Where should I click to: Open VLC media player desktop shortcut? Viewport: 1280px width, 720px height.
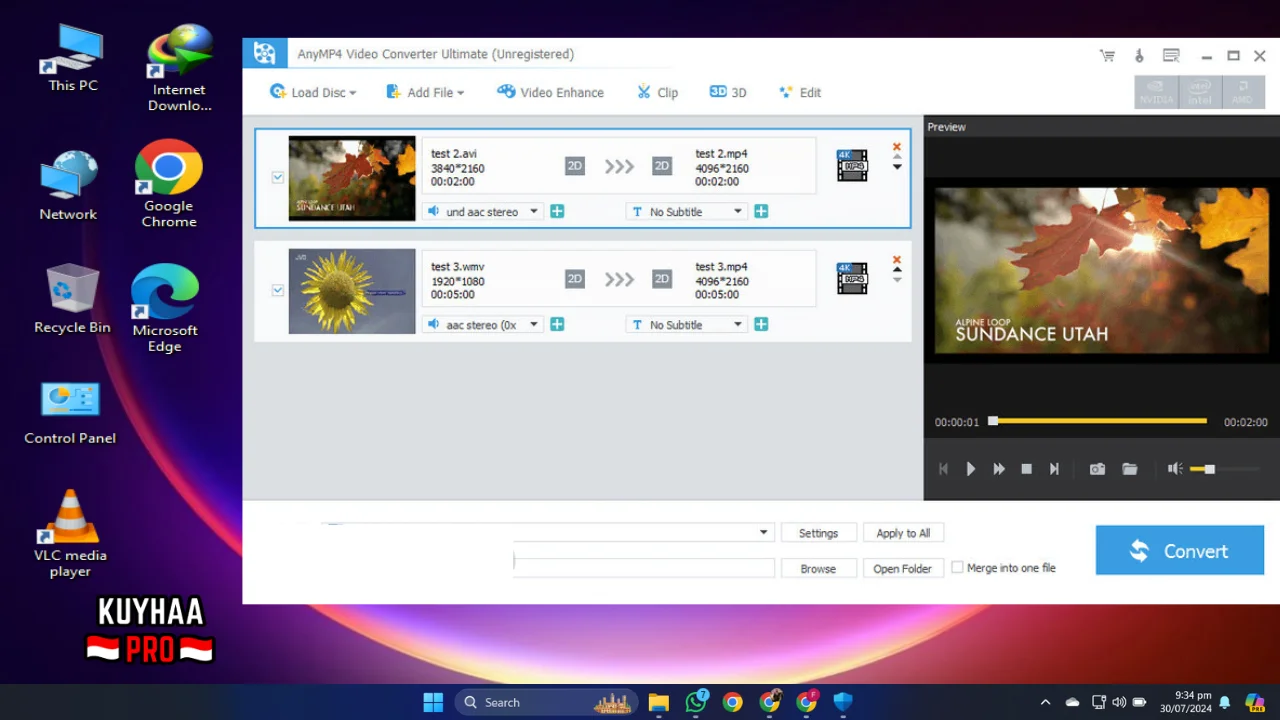[70, 534]
